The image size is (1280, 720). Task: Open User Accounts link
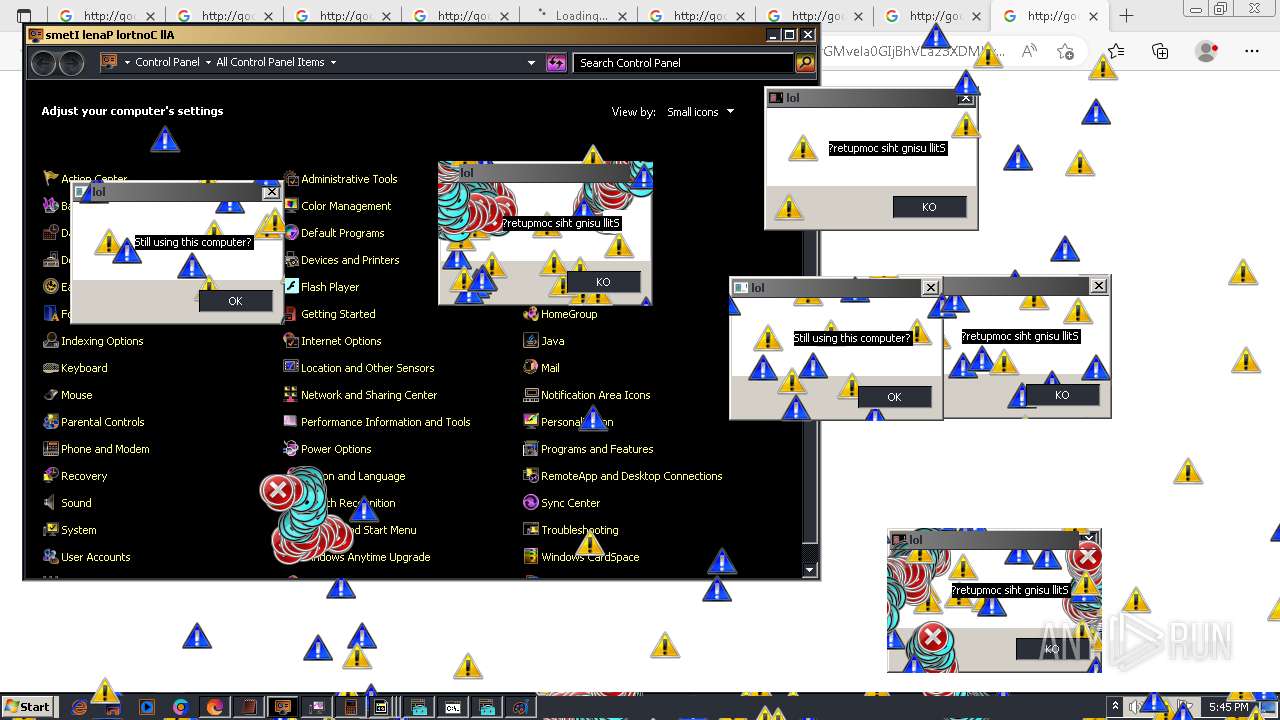95,557
